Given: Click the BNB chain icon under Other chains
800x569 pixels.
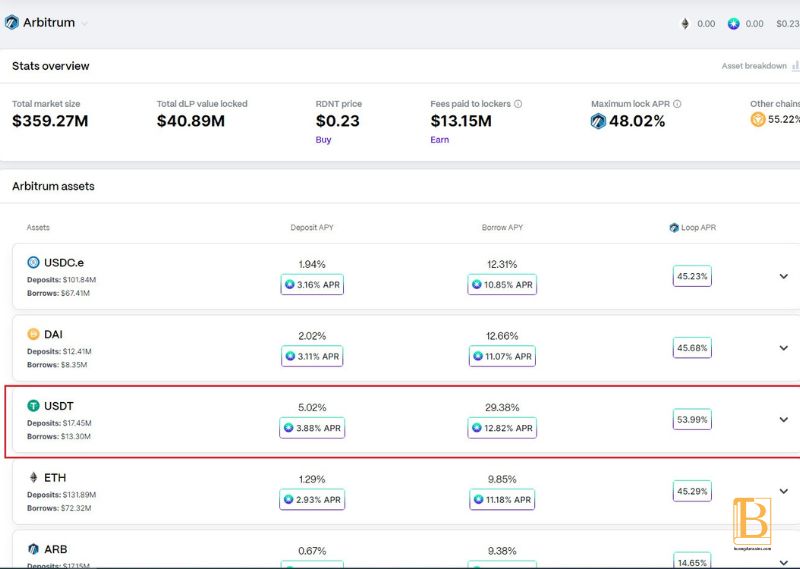Looking at the screenshot, I should pyautogui.click(x=758, y=119).
